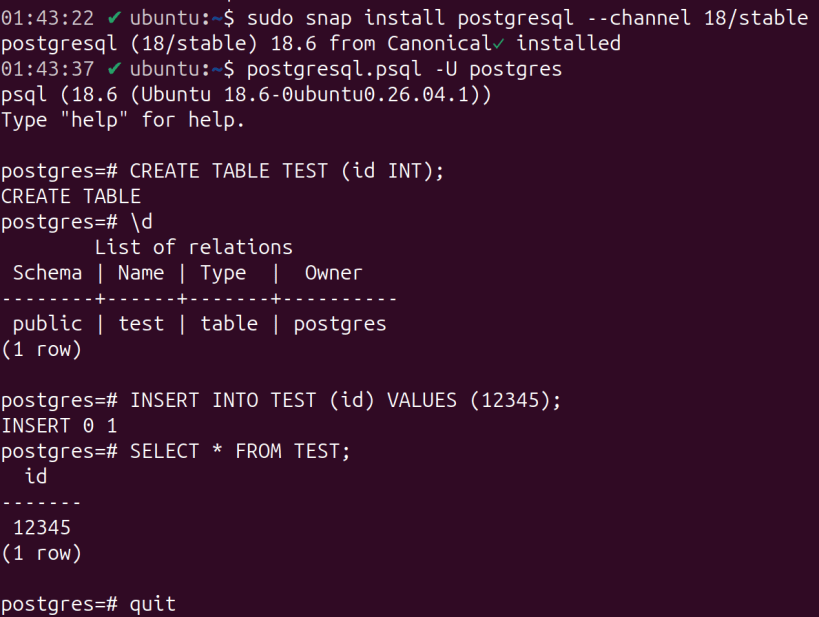The height and width of the screenshot is (617, 819).
Task: Click the 12345 value in query result
Action: point(42,528)
